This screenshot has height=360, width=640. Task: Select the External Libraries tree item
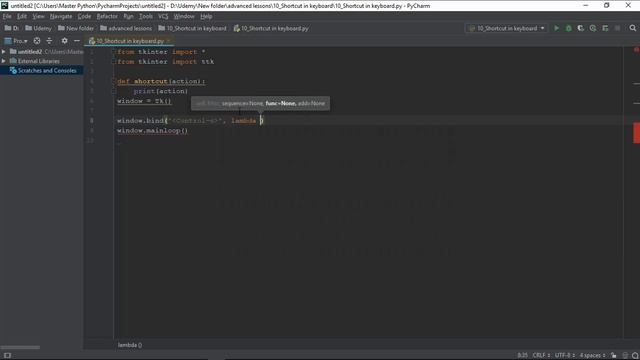[42, 61]
